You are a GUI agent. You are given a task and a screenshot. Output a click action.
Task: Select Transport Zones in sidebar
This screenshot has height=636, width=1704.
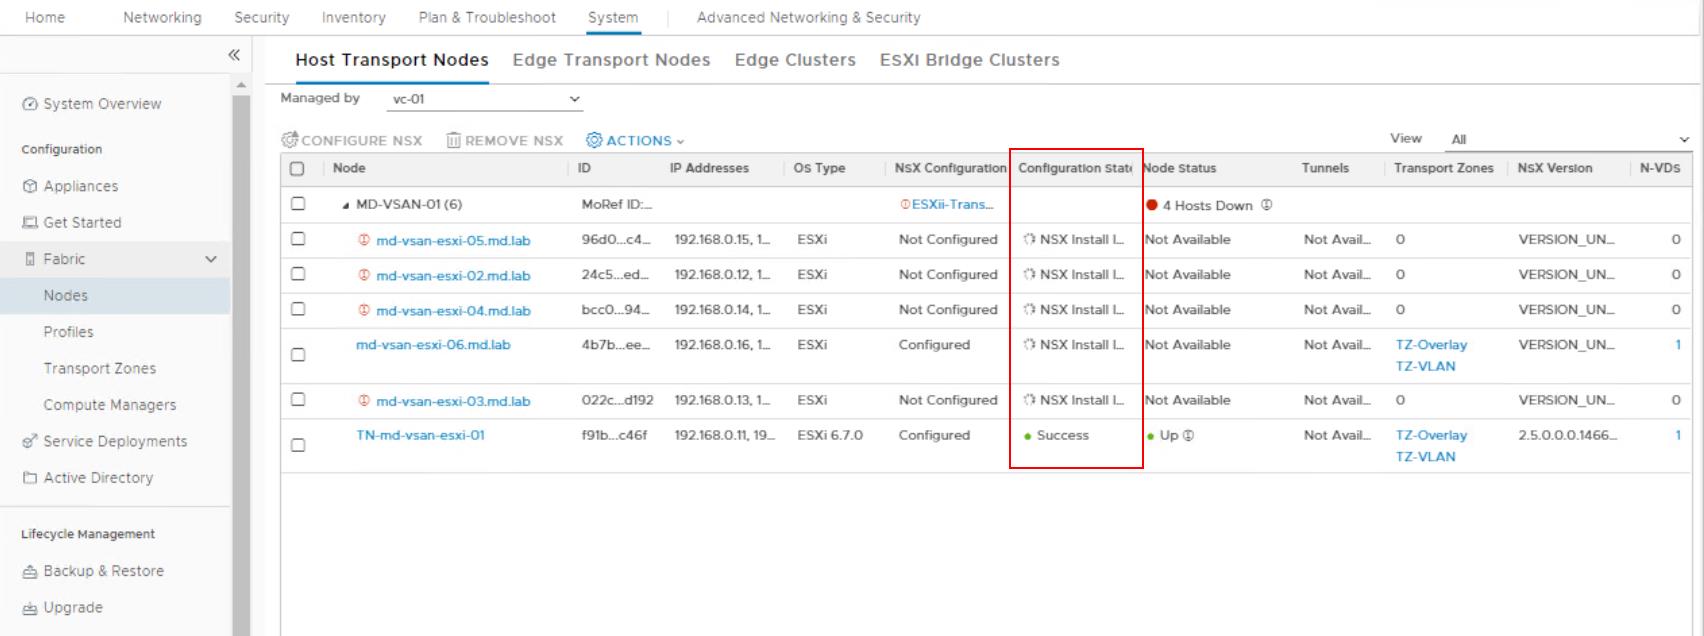[99, 368]
